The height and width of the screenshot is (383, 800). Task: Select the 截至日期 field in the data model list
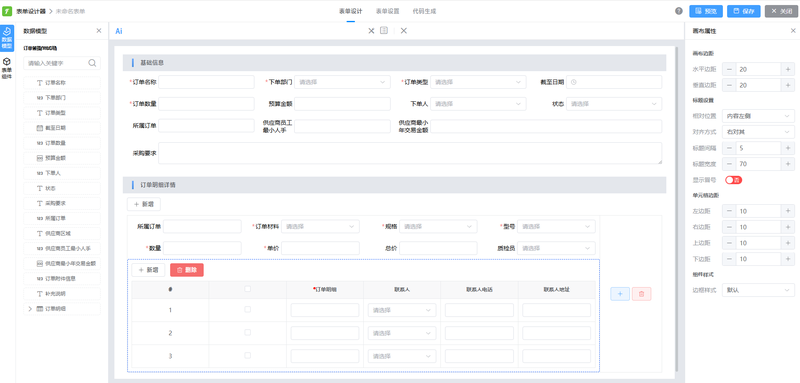[x=62, y=128]
